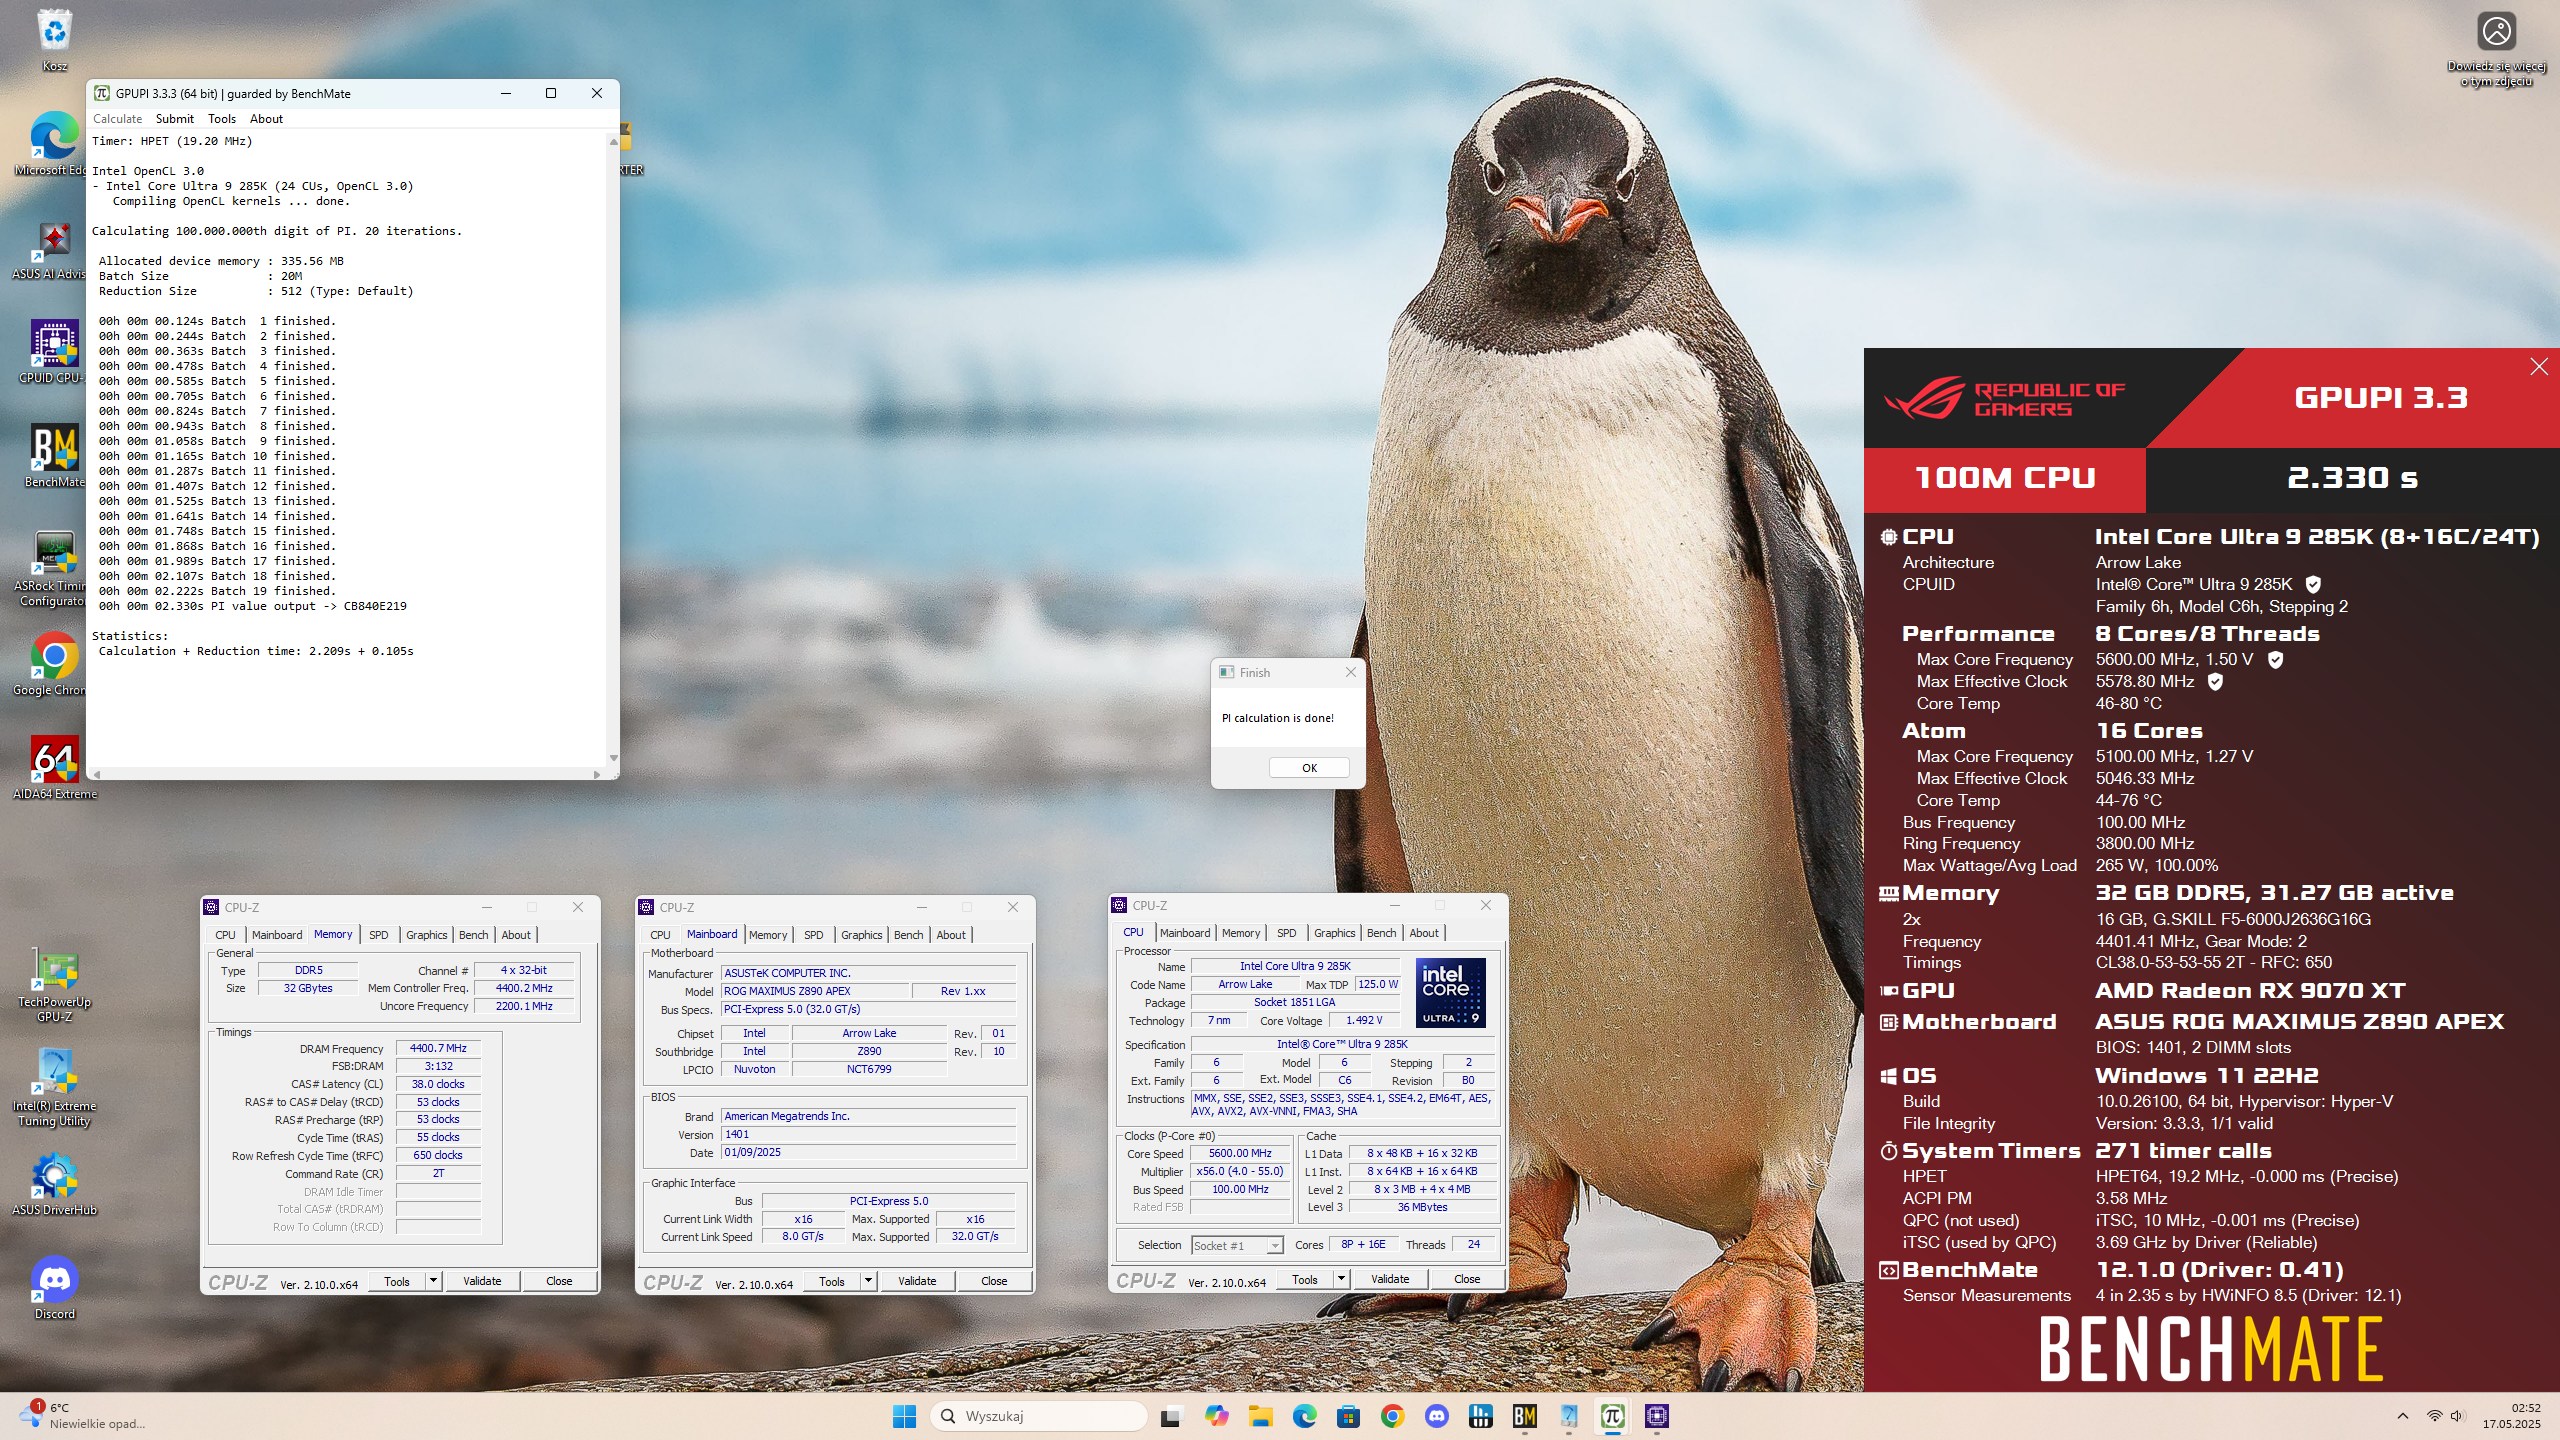This screenshot has height=1440, width=2560.
Task: Launch Discord from desktop icon
Action: (54, 1288)
